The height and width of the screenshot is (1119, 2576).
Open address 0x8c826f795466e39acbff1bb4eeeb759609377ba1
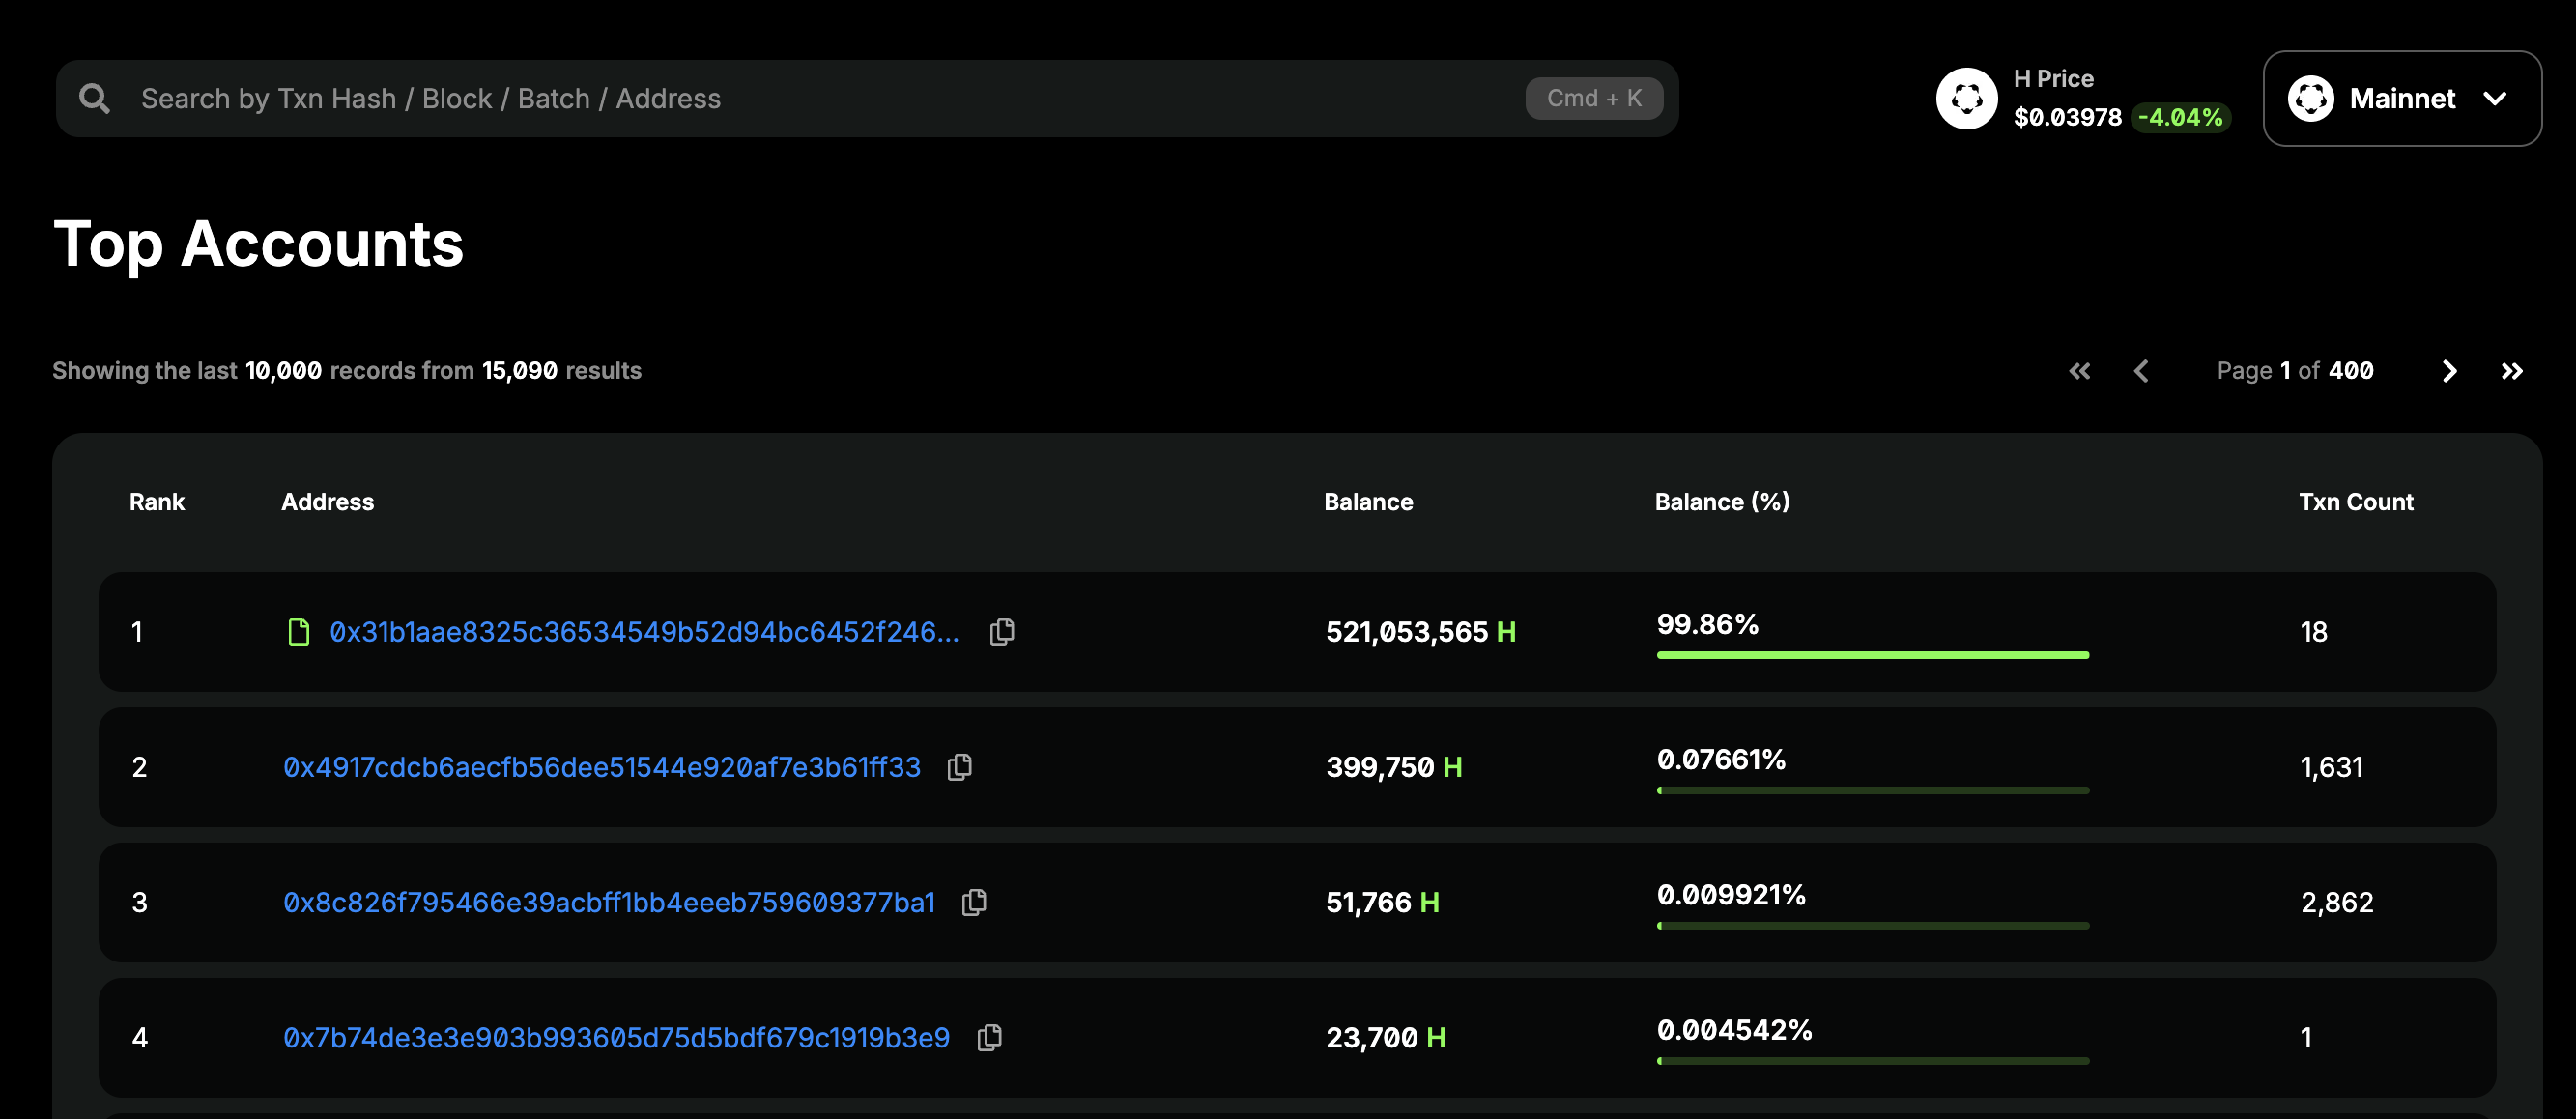tap(609, 902)
